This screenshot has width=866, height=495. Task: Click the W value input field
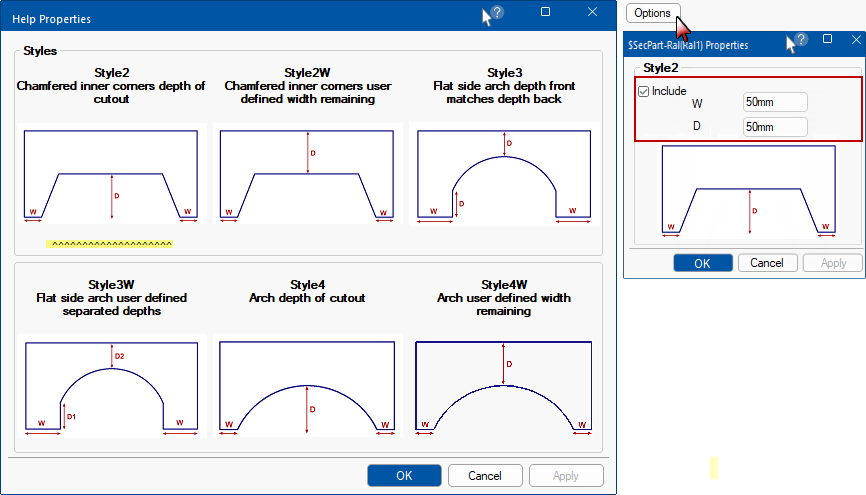pyautogui.click(x=775, y=102)
